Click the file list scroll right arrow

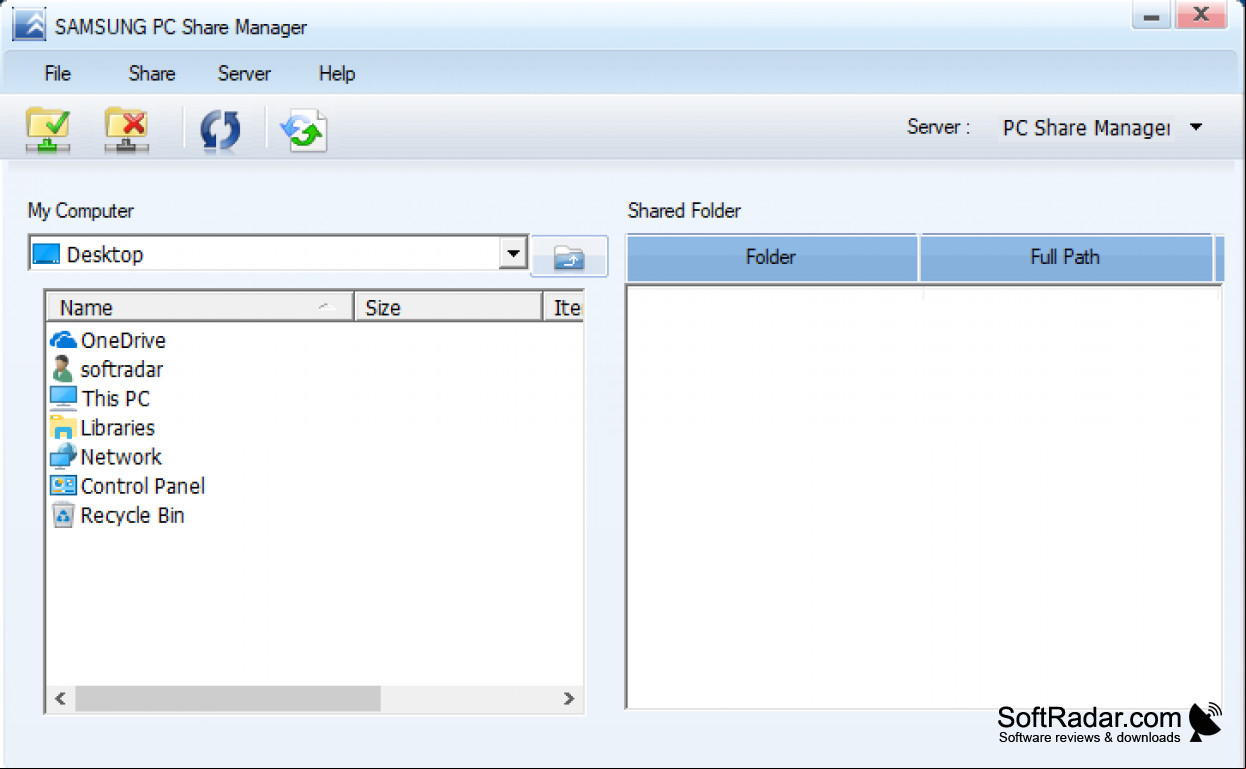pyautogui.click(x=569, y=698)
